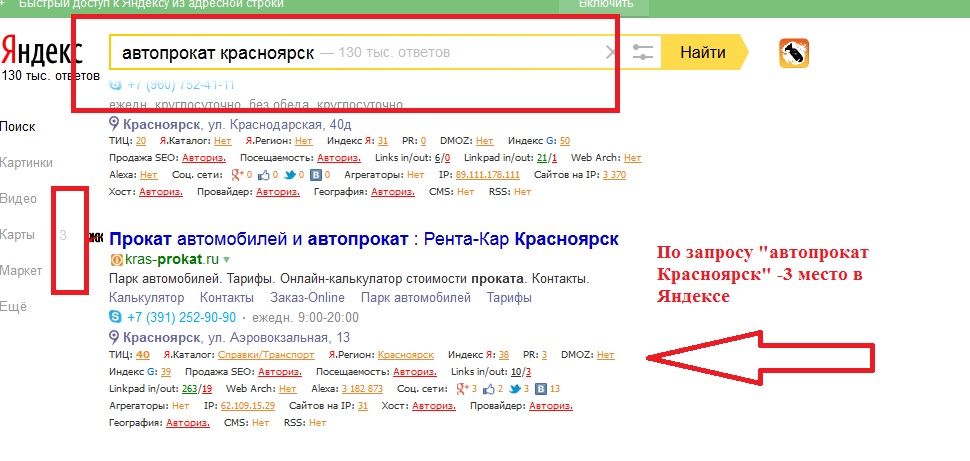Screen dimensions: 970x461
Task: Click the map pin beside ул. Краснодарская, 40д
Action: [114, 124]
